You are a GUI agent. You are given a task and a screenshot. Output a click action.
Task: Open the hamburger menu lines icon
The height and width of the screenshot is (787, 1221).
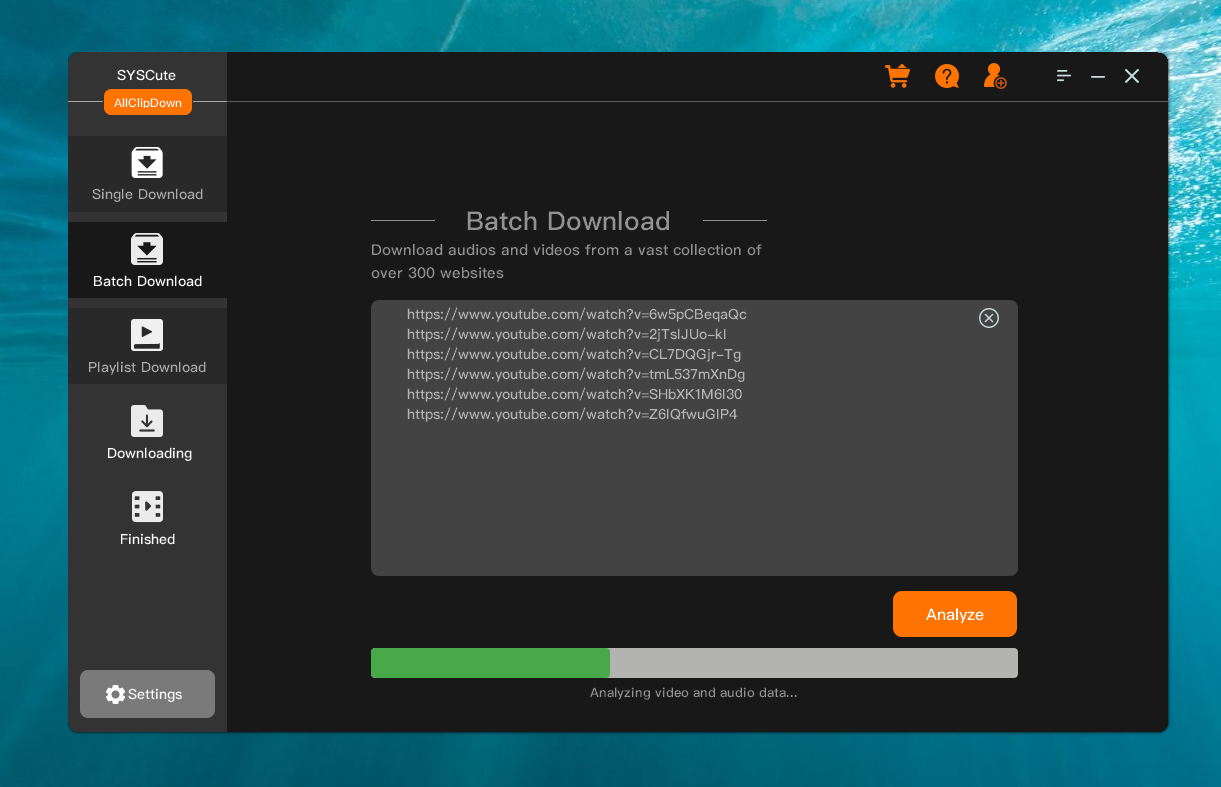tap(1063, 75)
